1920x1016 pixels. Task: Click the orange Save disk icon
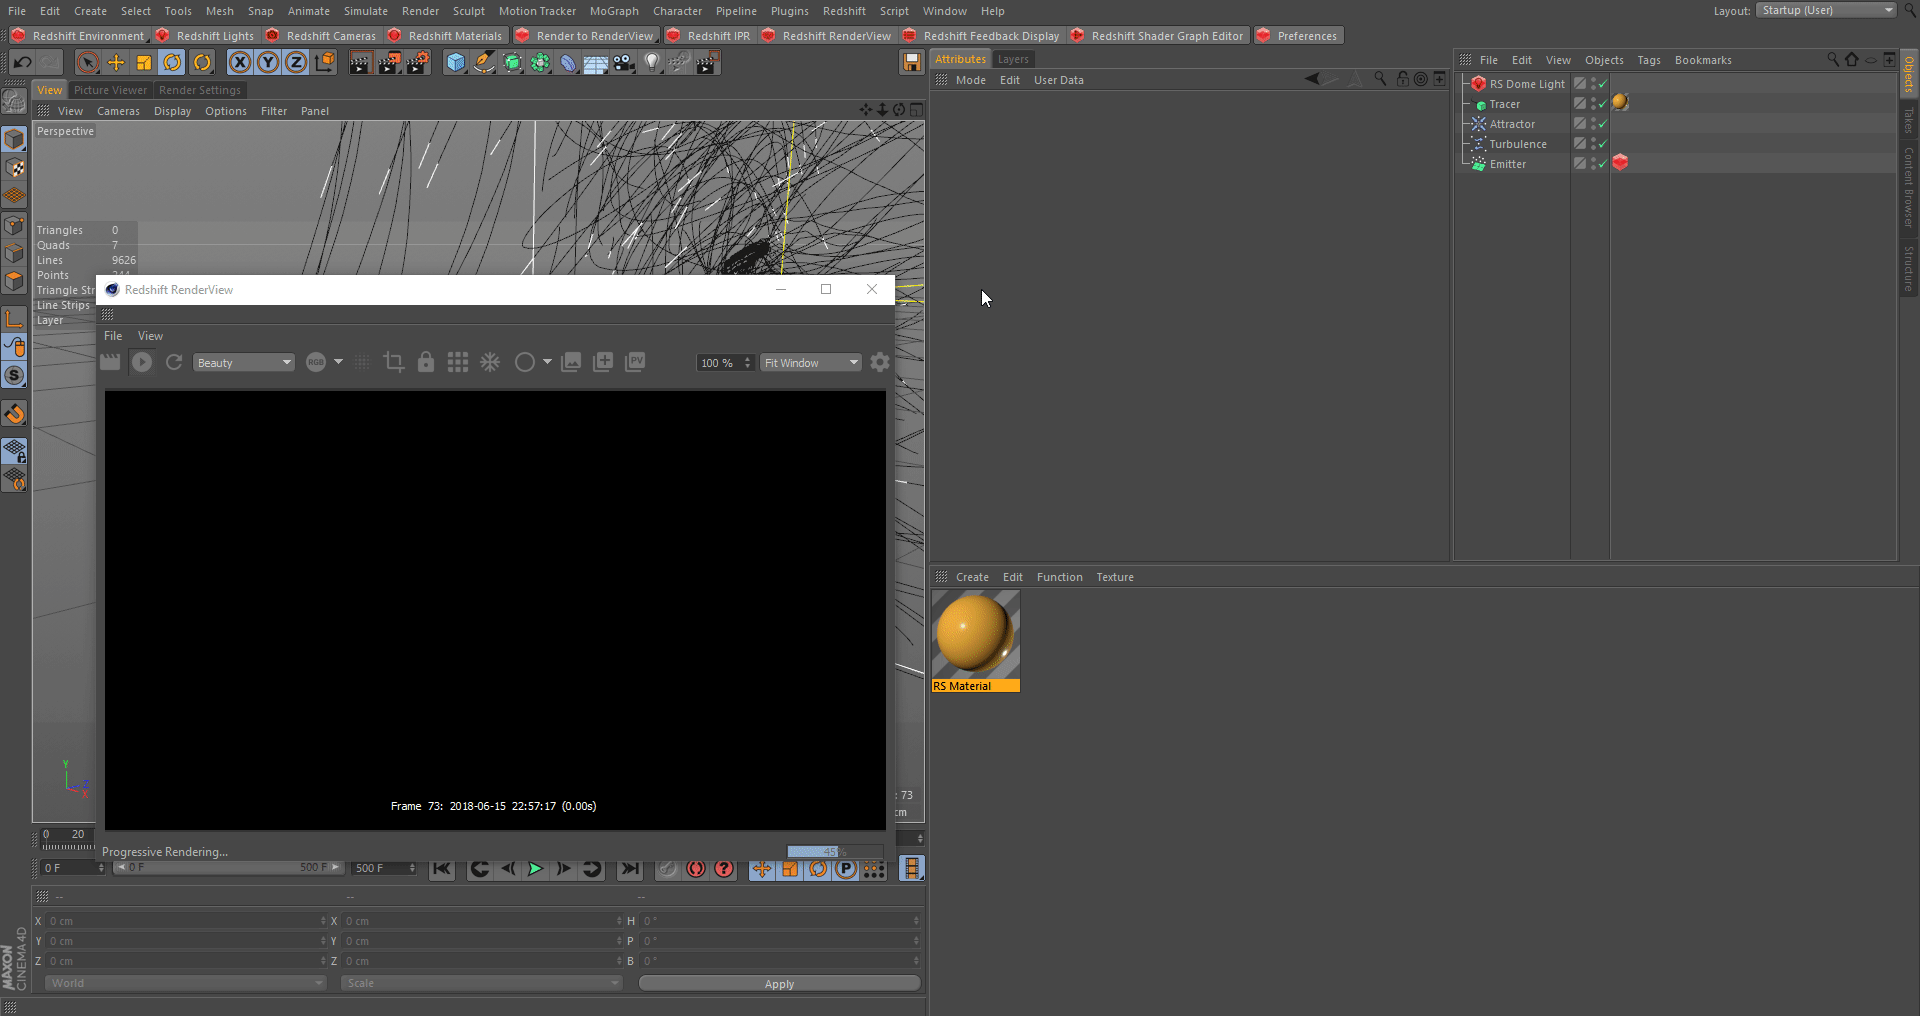pos(911,63)
